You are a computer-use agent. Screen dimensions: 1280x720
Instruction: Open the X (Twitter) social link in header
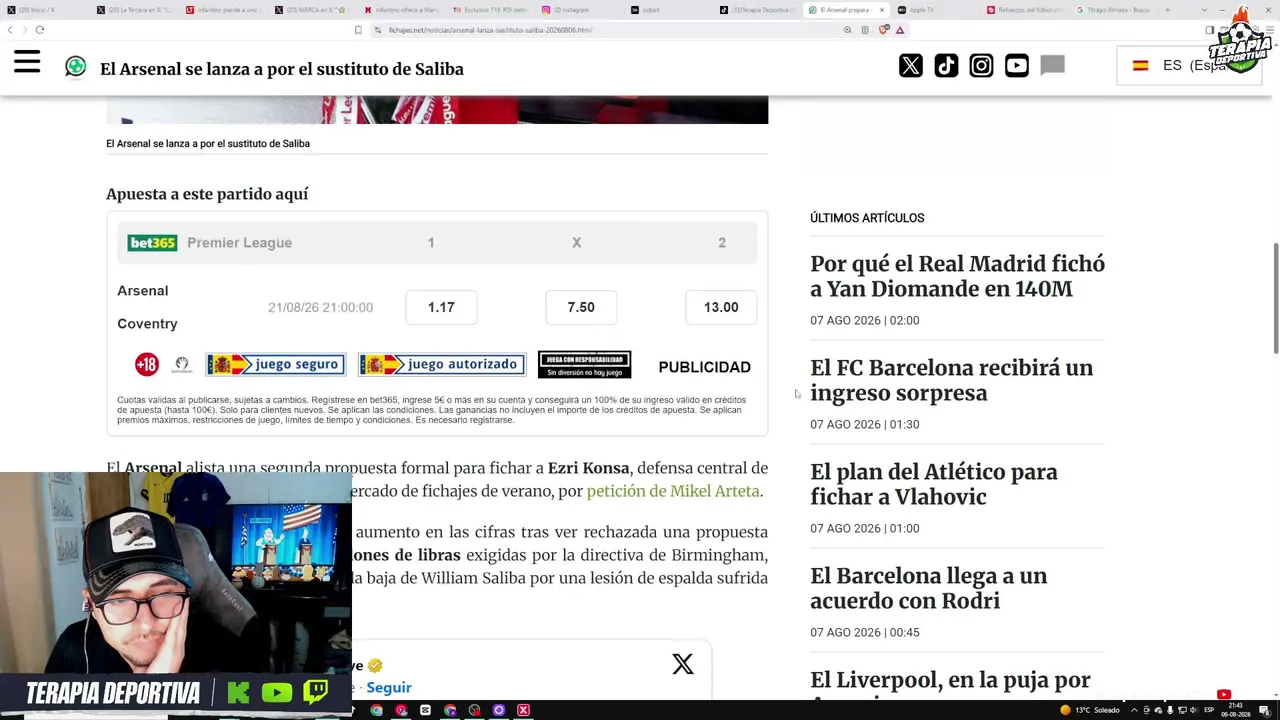pyautogui.click(x=910, y=66)
